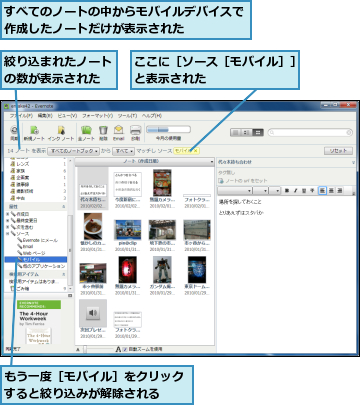Click the リセット button
The image size is (360, 405).
tap(338, 151)
